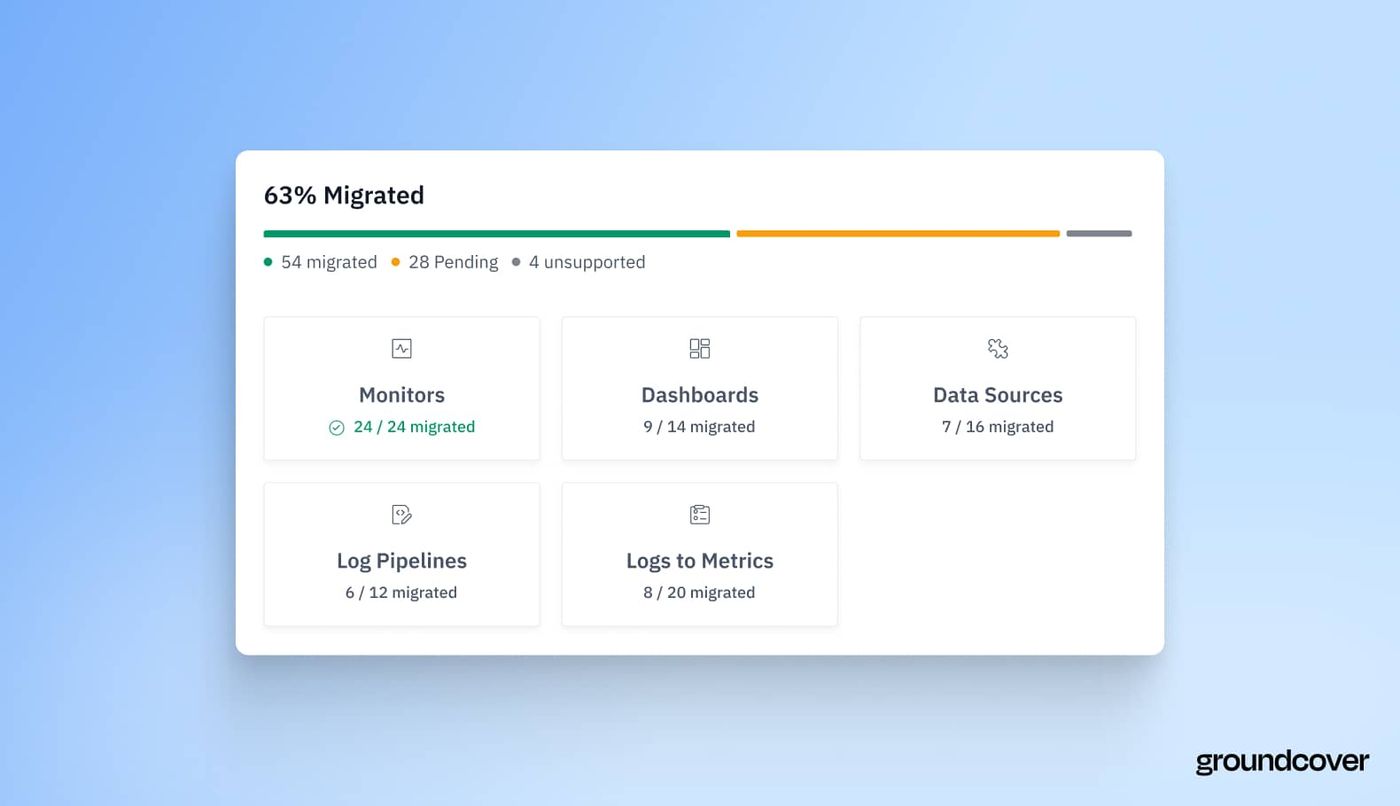
Task: Click the Monitors activity chart icon
Action: (401, 348)
